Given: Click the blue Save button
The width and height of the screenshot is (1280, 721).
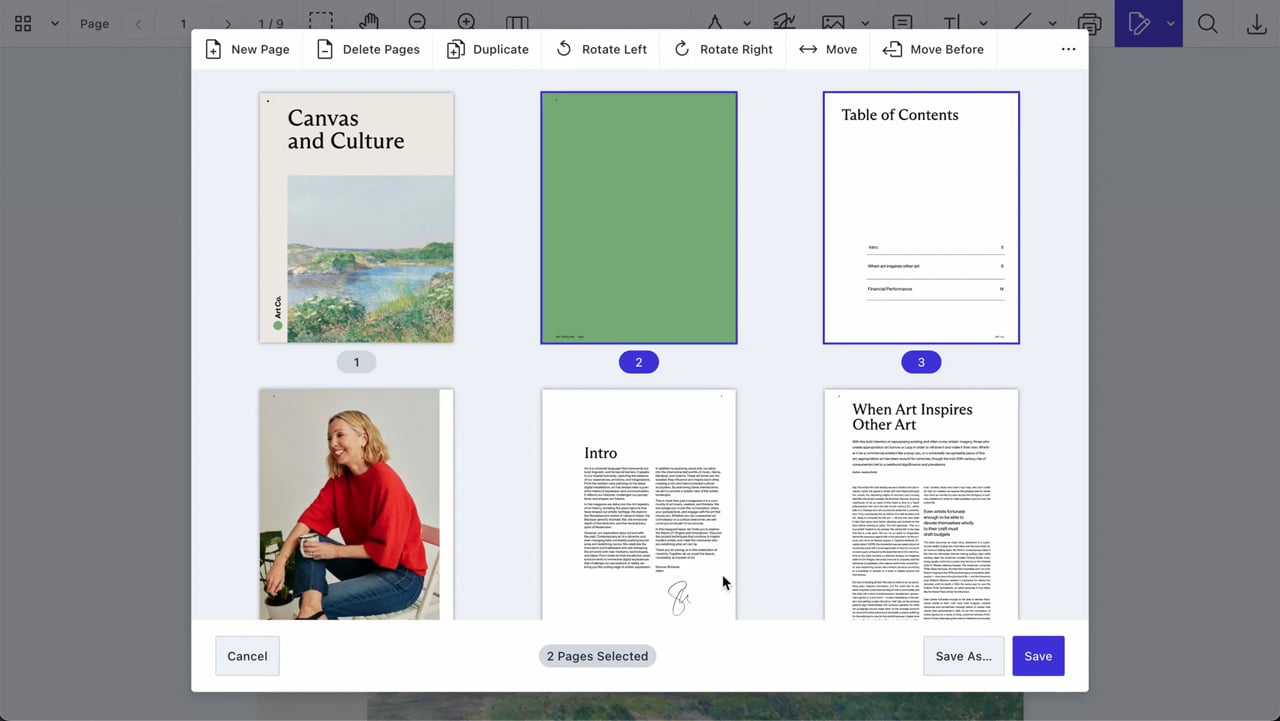Looking at the screenshot, I should pos(1038,656).
